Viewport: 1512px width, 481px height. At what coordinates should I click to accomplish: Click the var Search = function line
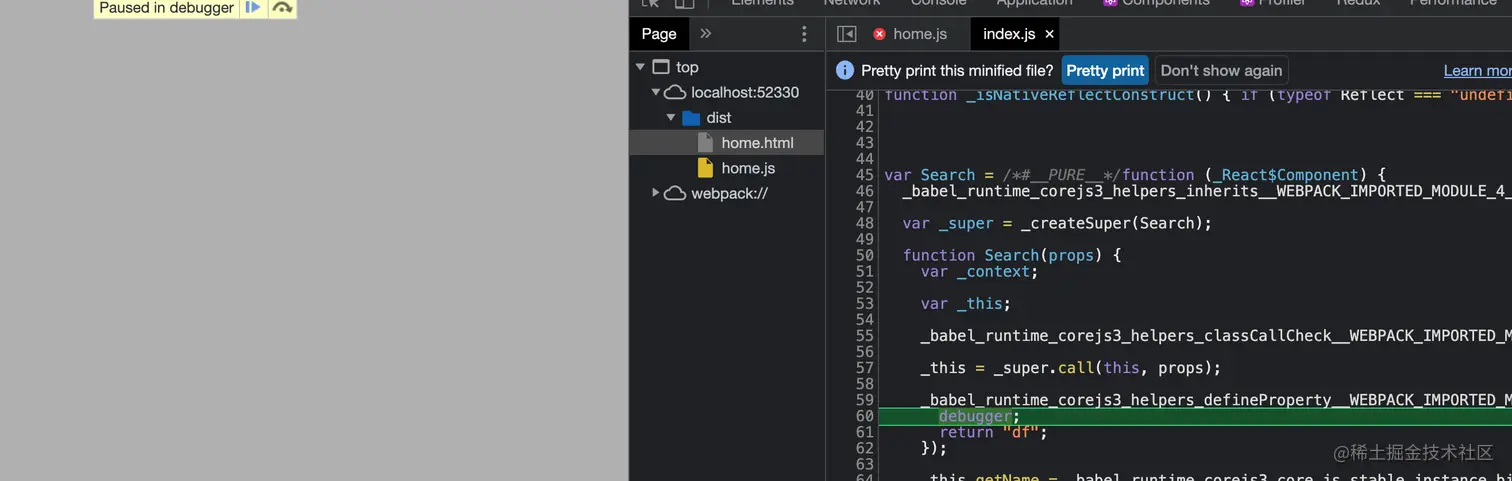1135,175
